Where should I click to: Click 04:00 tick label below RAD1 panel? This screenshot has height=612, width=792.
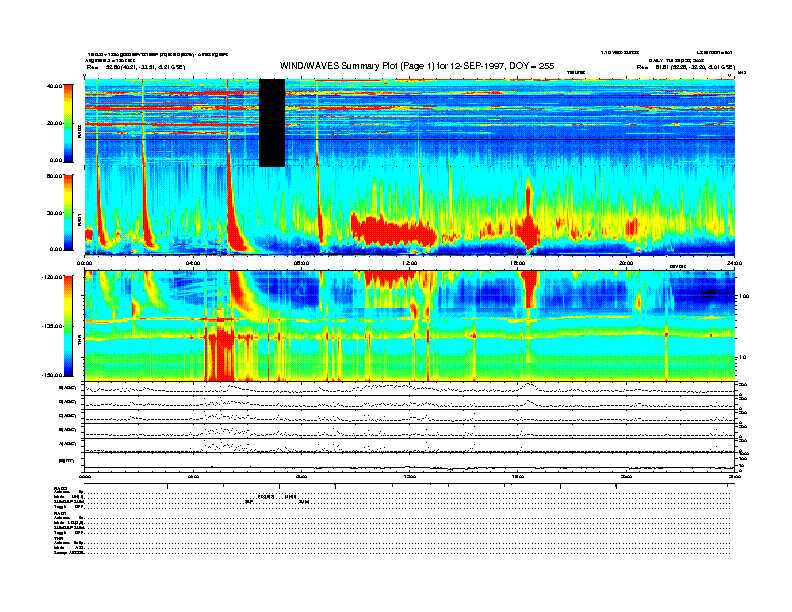tap(193, 263)
